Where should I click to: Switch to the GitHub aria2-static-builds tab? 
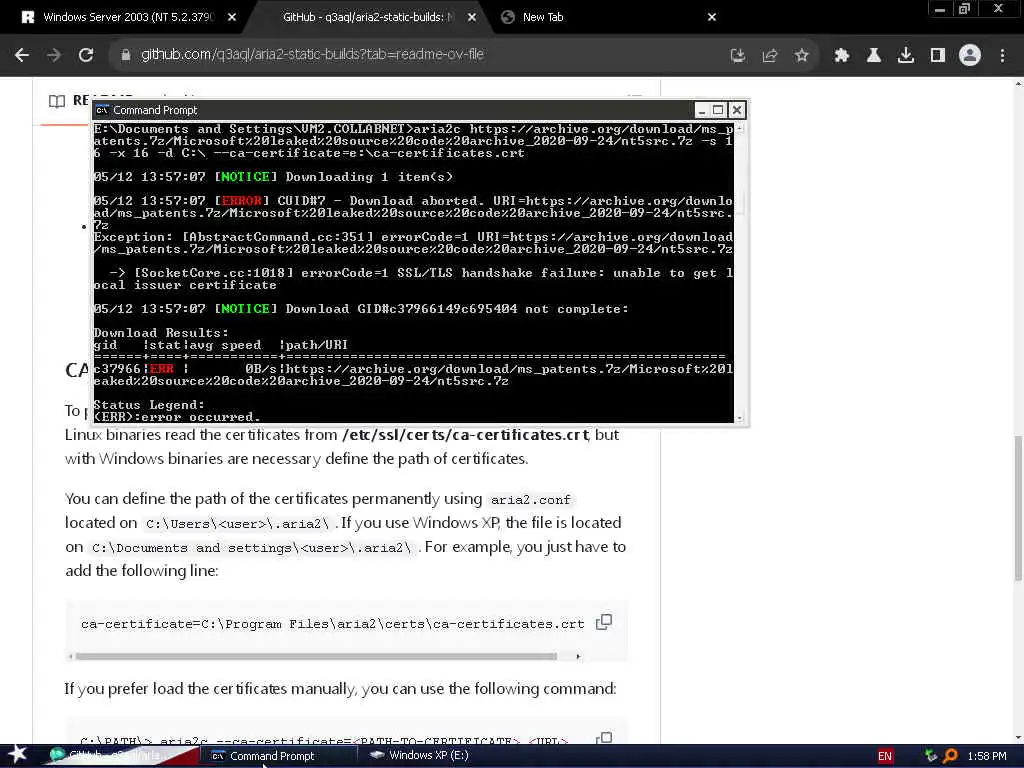368,17
